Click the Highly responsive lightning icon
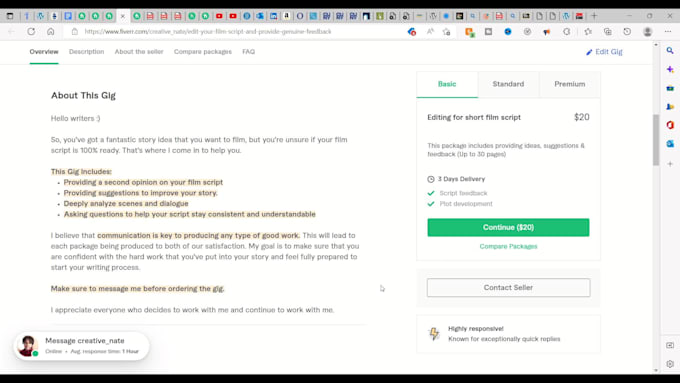680x383 pixels. point(434,333)
